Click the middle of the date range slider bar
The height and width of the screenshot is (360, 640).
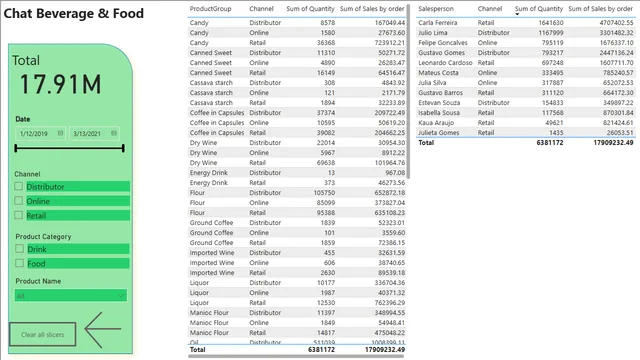click(69, 148)
